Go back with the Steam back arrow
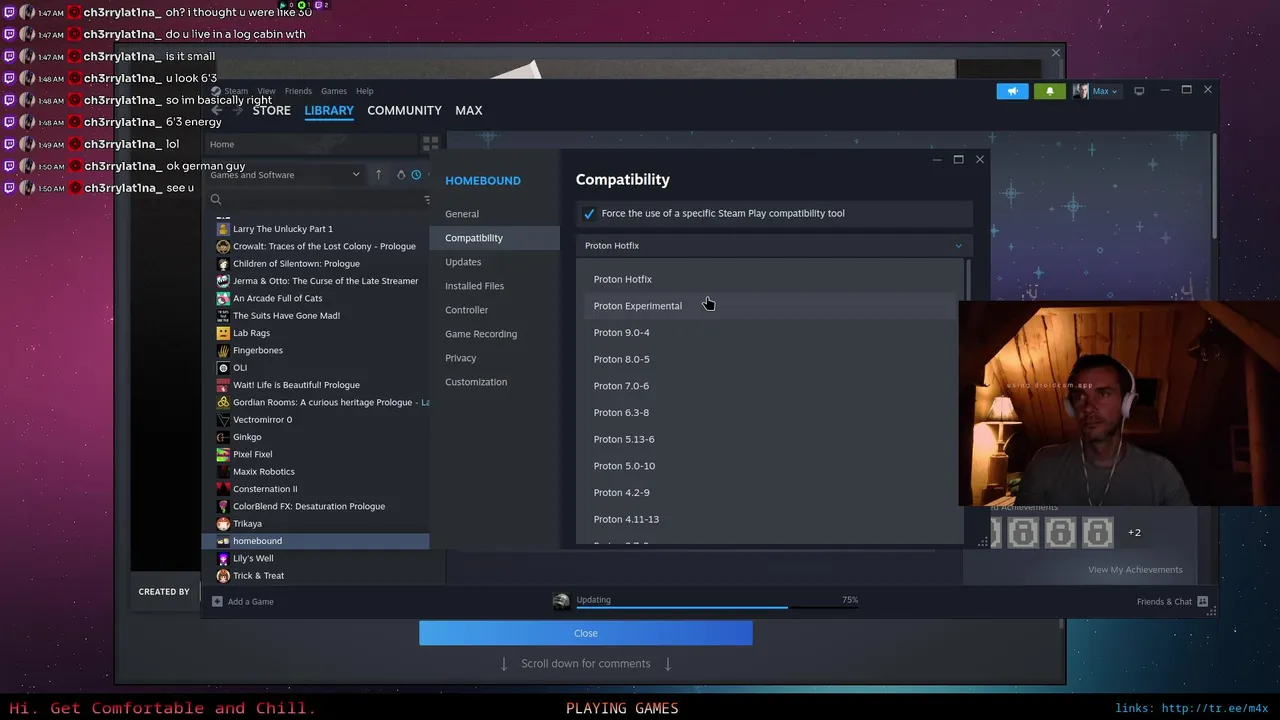 (217, 110)
